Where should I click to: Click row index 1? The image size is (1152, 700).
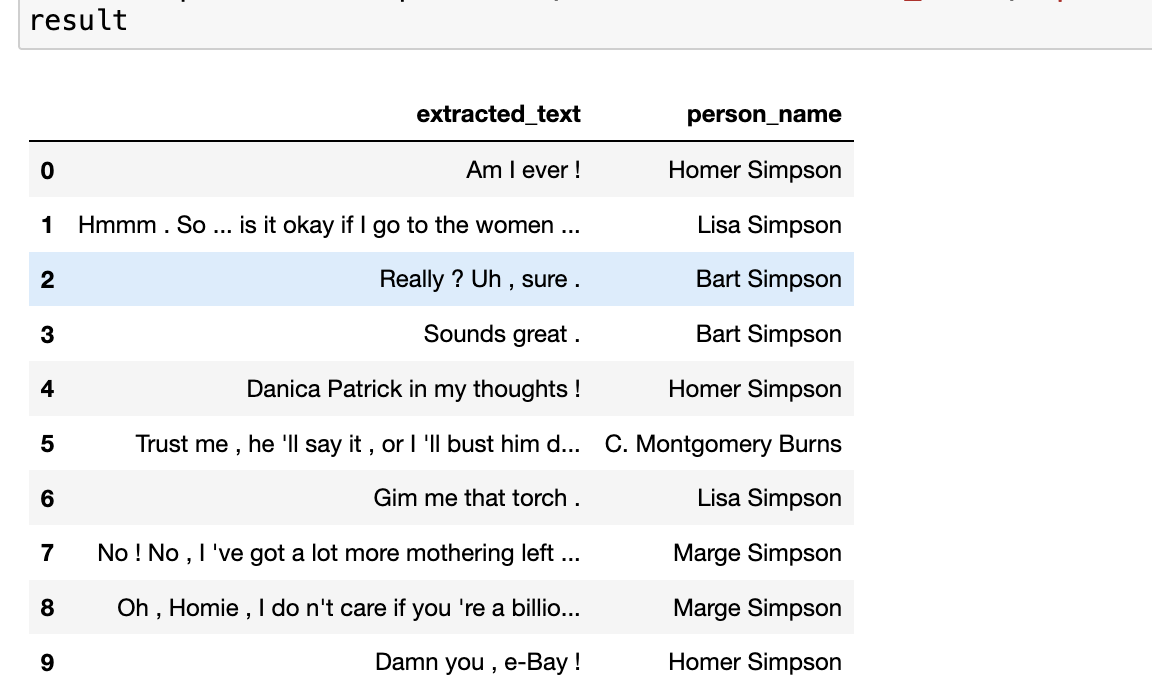pyautogui.click(x=47, y=225)
